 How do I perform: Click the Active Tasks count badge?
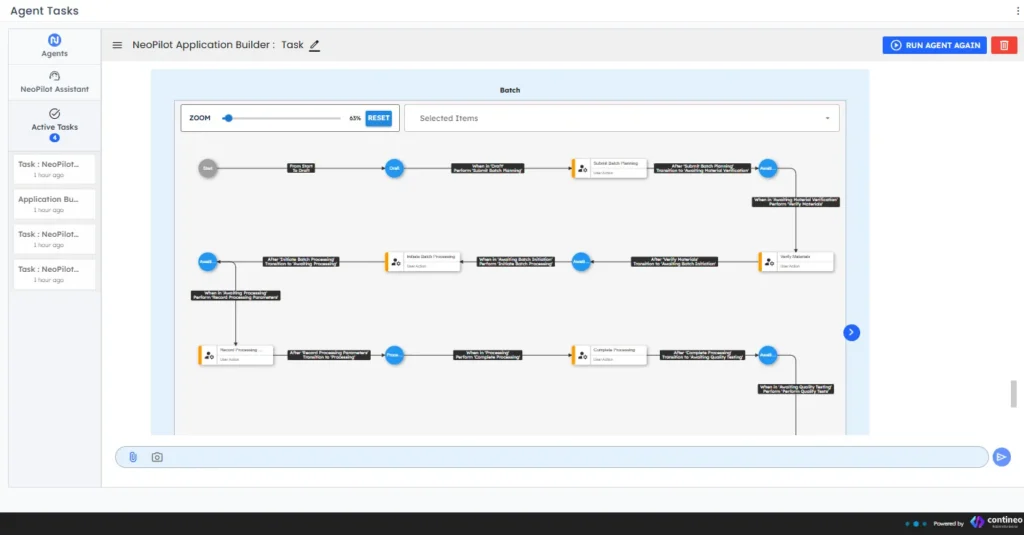click(x=54, y=138)
